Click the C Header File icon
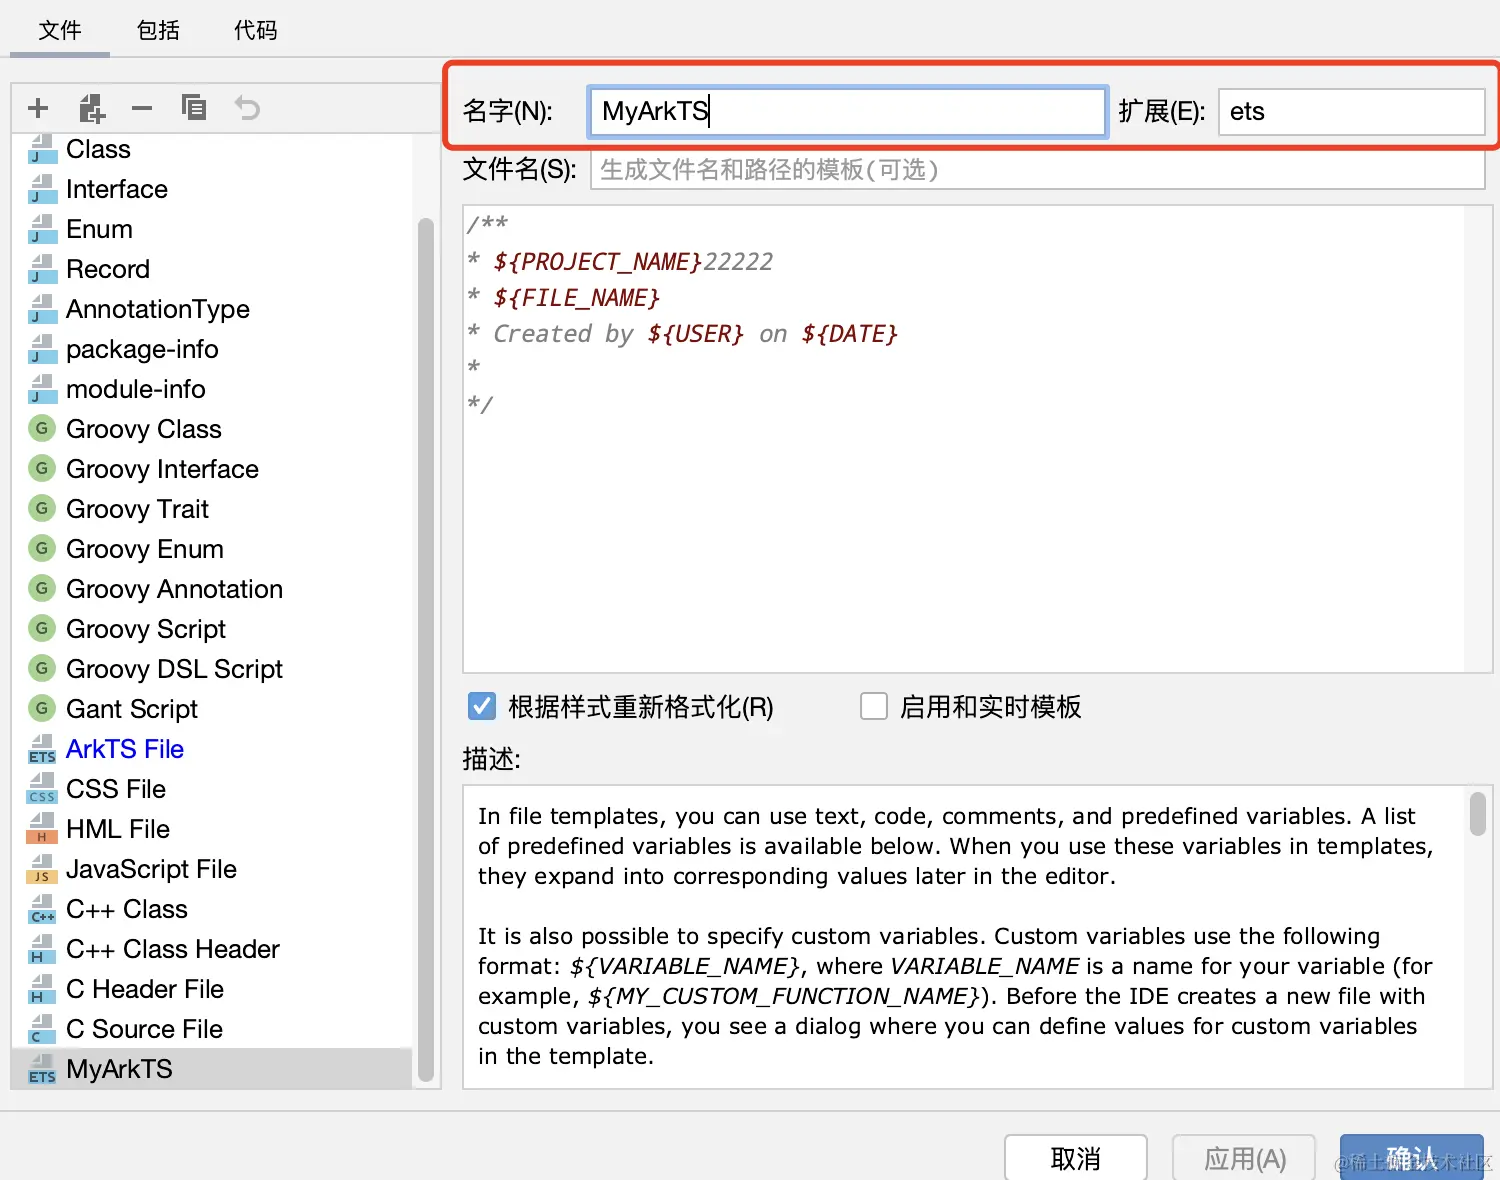Screen dimensions: 1500x1180 (42, 989)
